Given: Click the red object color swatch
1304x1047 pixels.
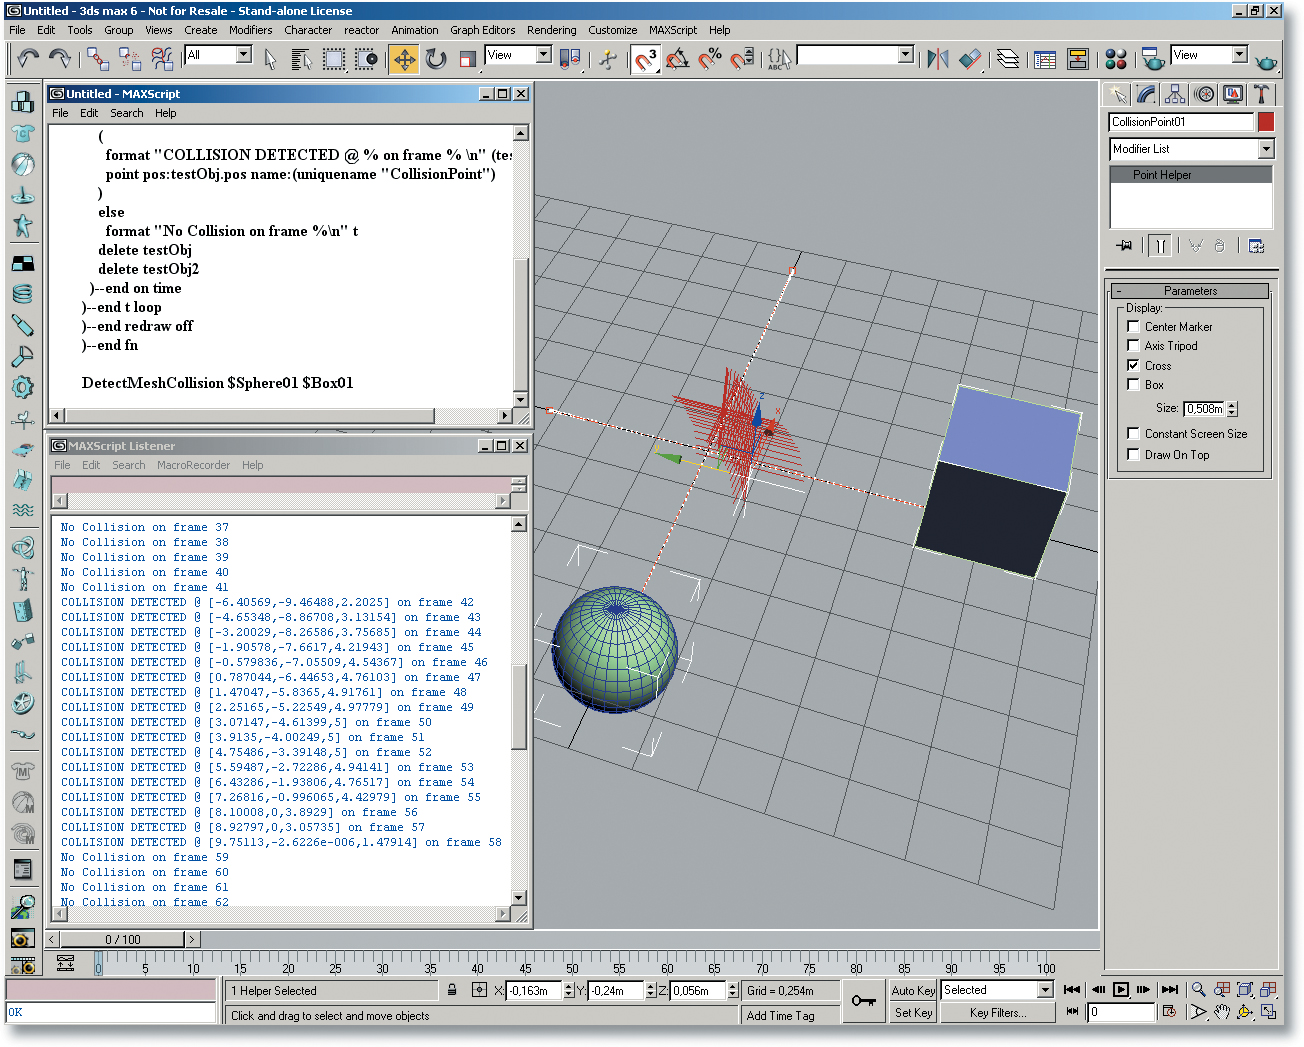Looking at the screenshot, I should coord(1266,122).
